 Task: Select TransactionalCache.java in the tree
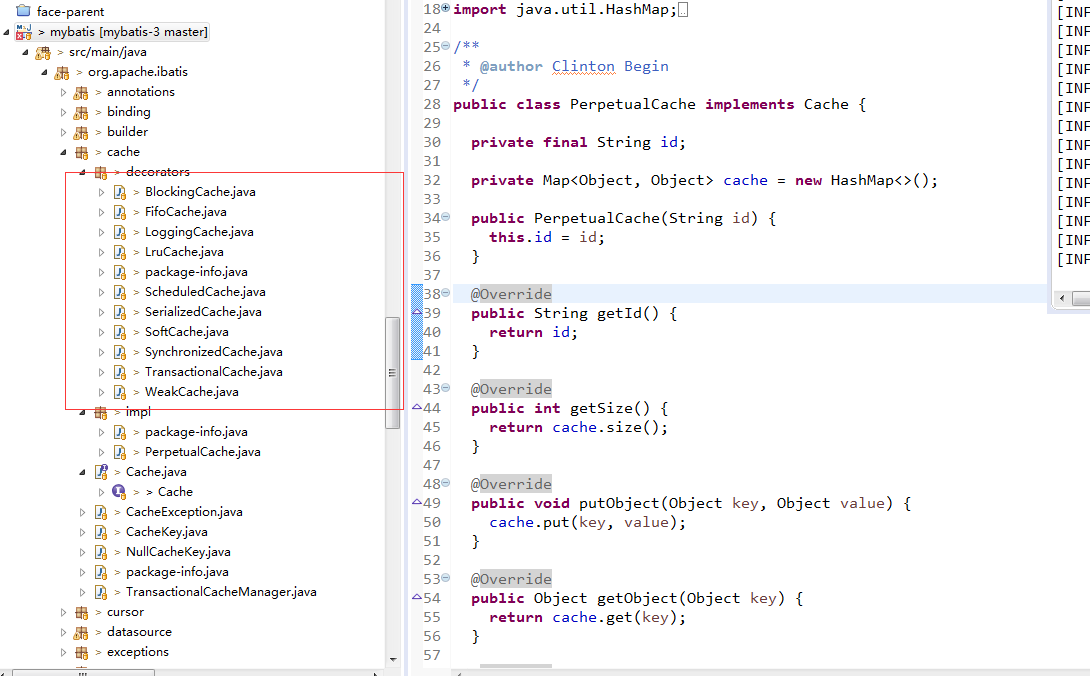pyautogui.click(x=213, y=373)
